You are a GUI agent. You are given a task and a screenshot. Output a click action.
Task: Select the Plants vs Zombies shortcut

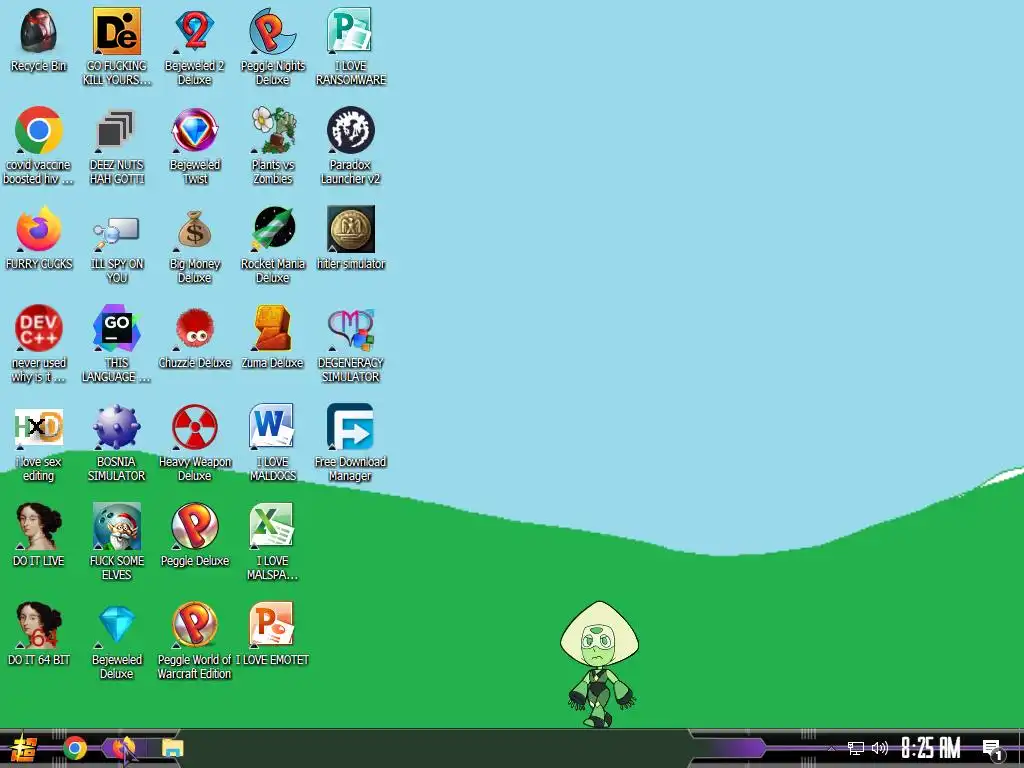(x=272, y=130)
